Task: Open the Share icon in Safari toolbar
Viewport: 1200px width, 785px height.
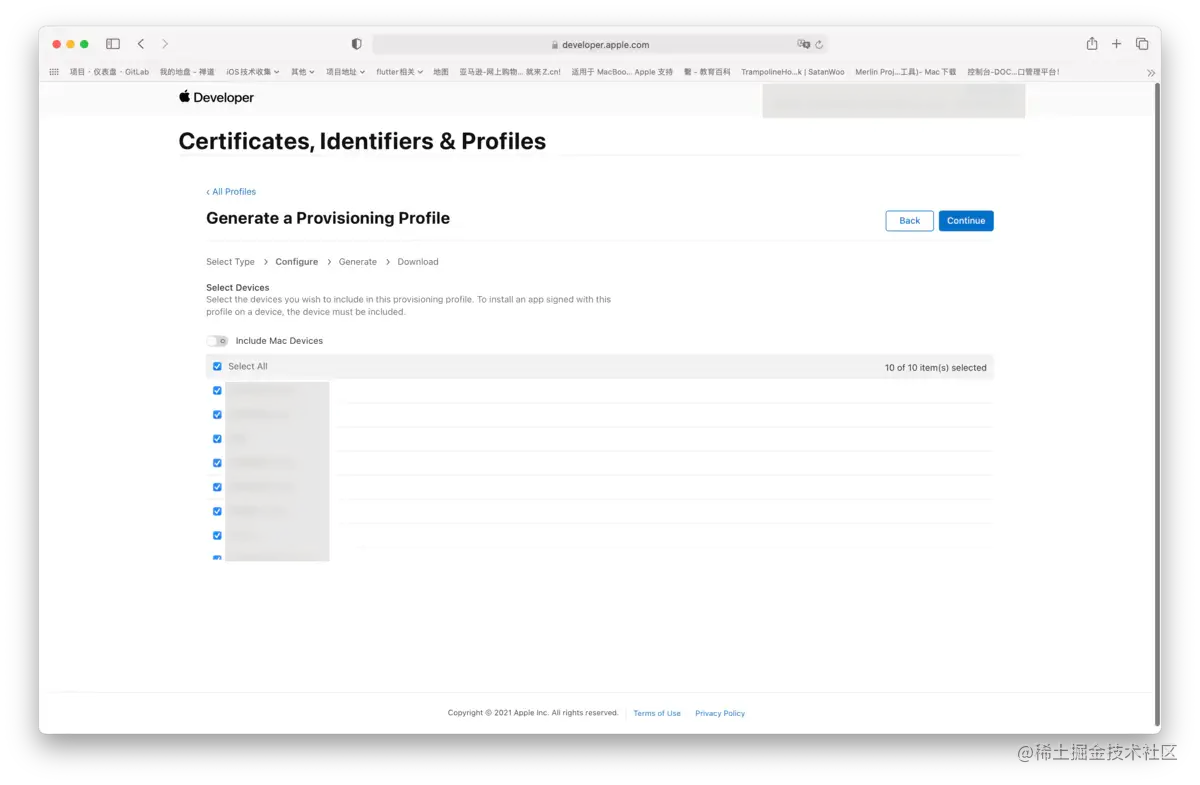Action: (x=1092, y=44)
